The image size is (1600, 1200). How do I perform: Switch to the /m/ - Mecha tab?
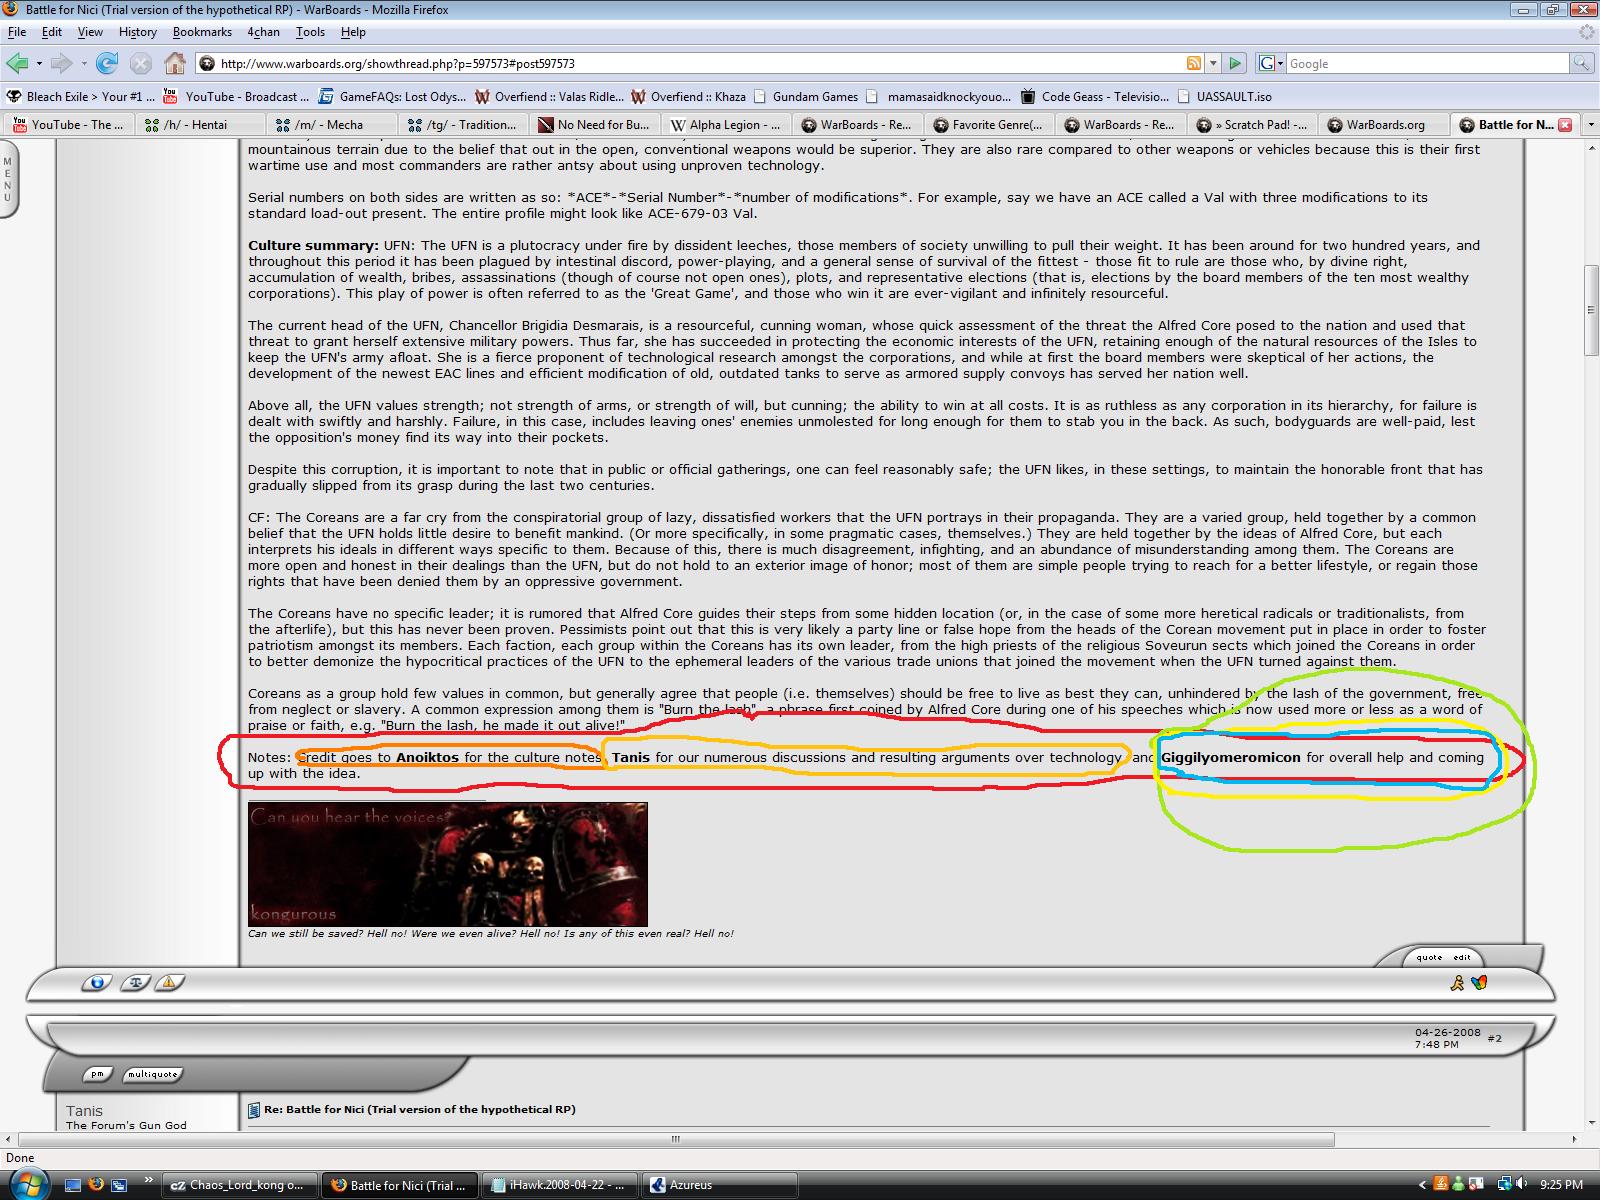pyautogui.click(x=333, y=125)
